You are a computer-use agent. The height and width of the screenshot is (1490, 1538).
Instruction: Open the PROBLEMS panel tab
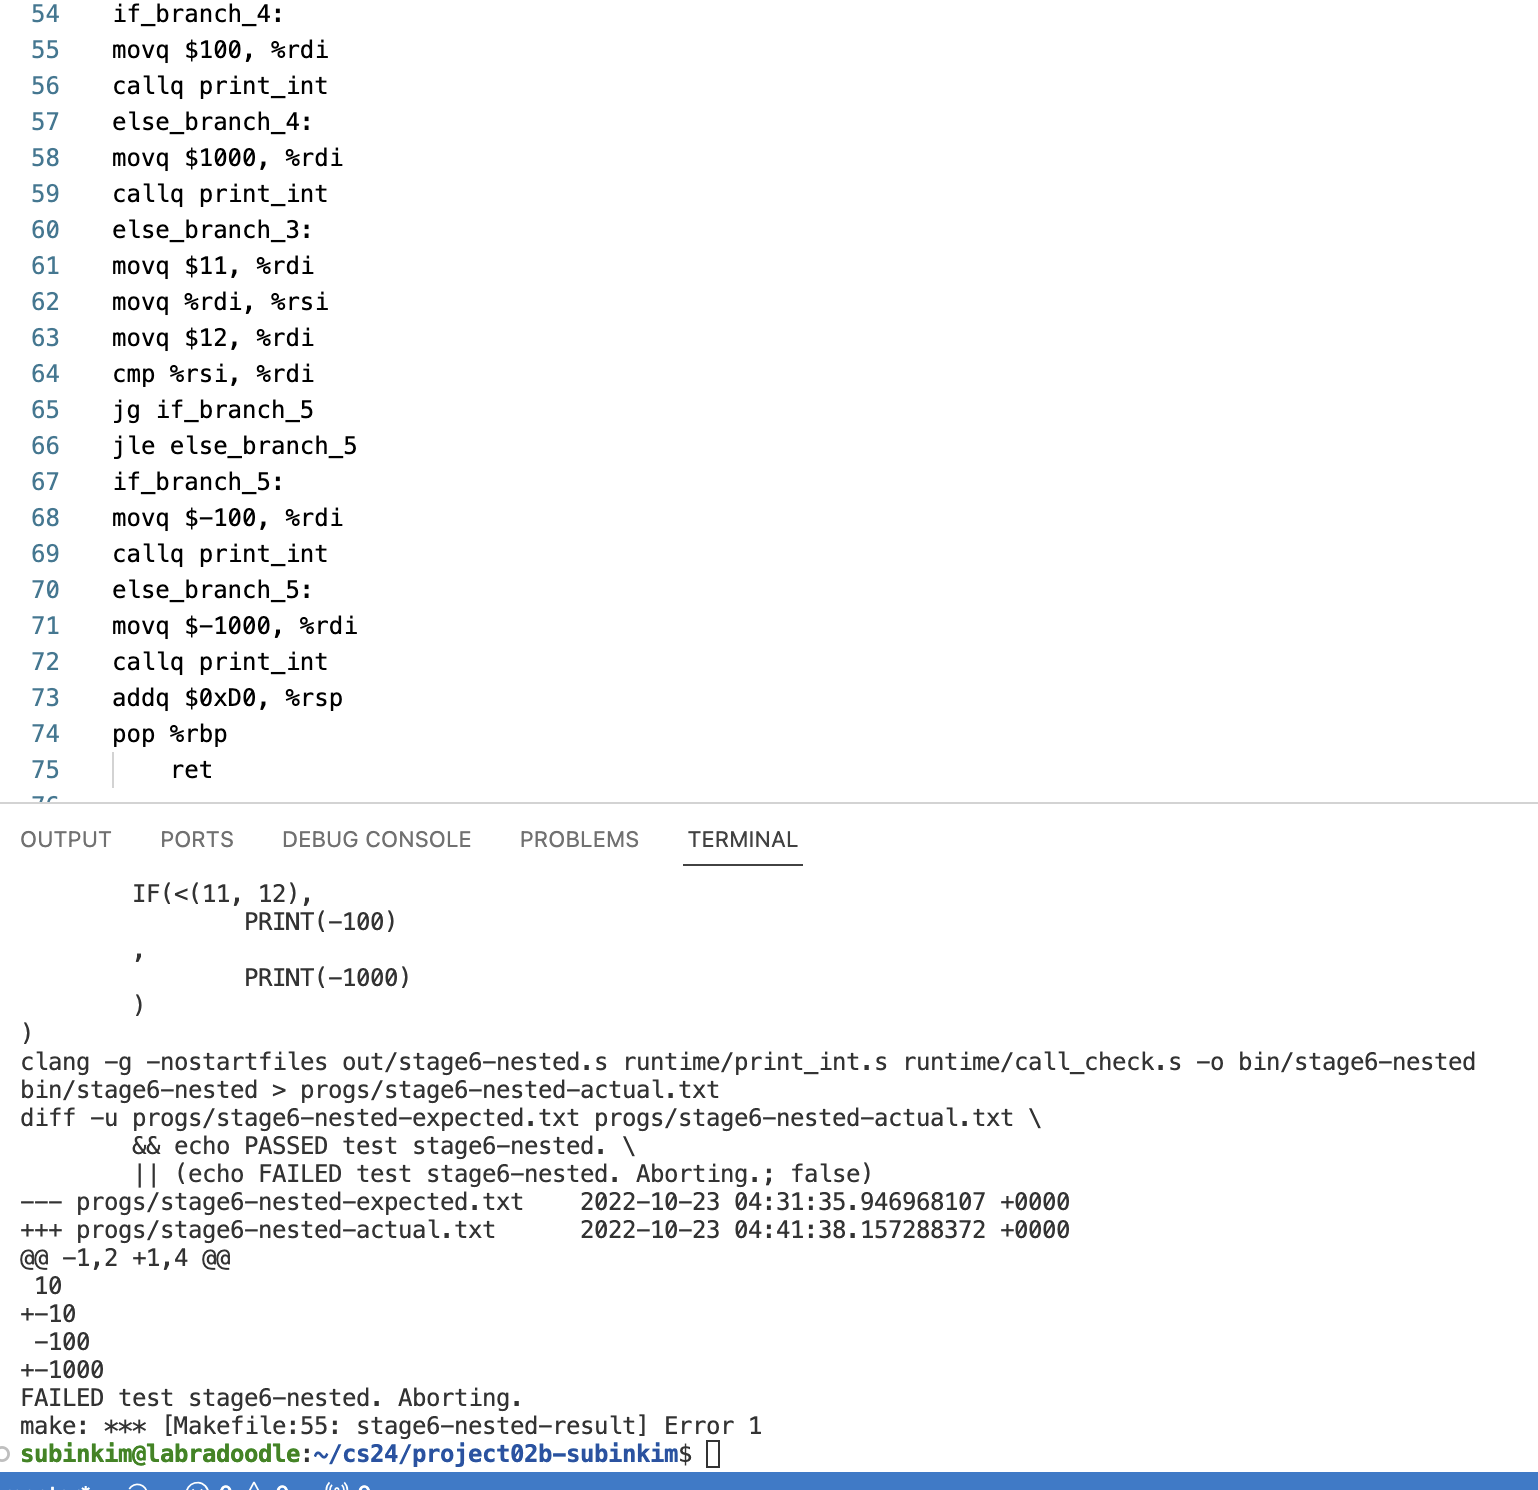click(x=579, y=839)
